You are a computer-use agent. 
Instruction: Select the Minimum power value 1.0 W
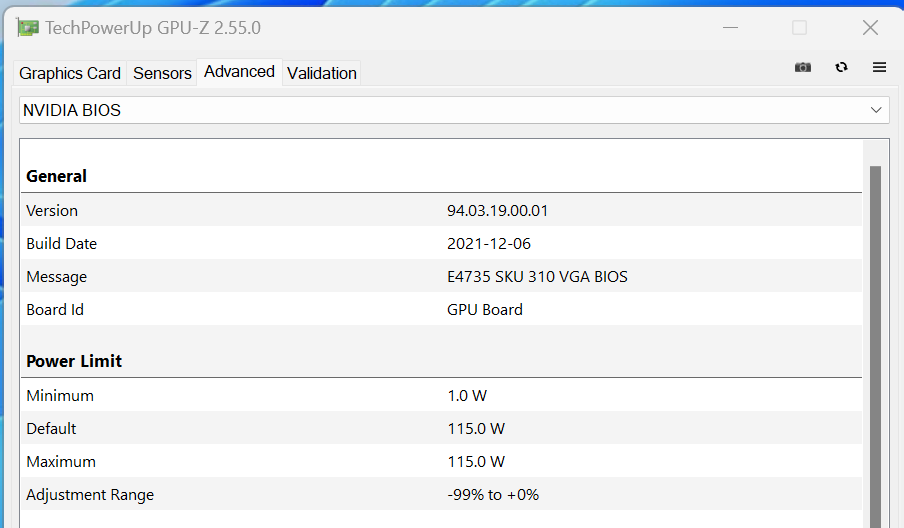467,396
